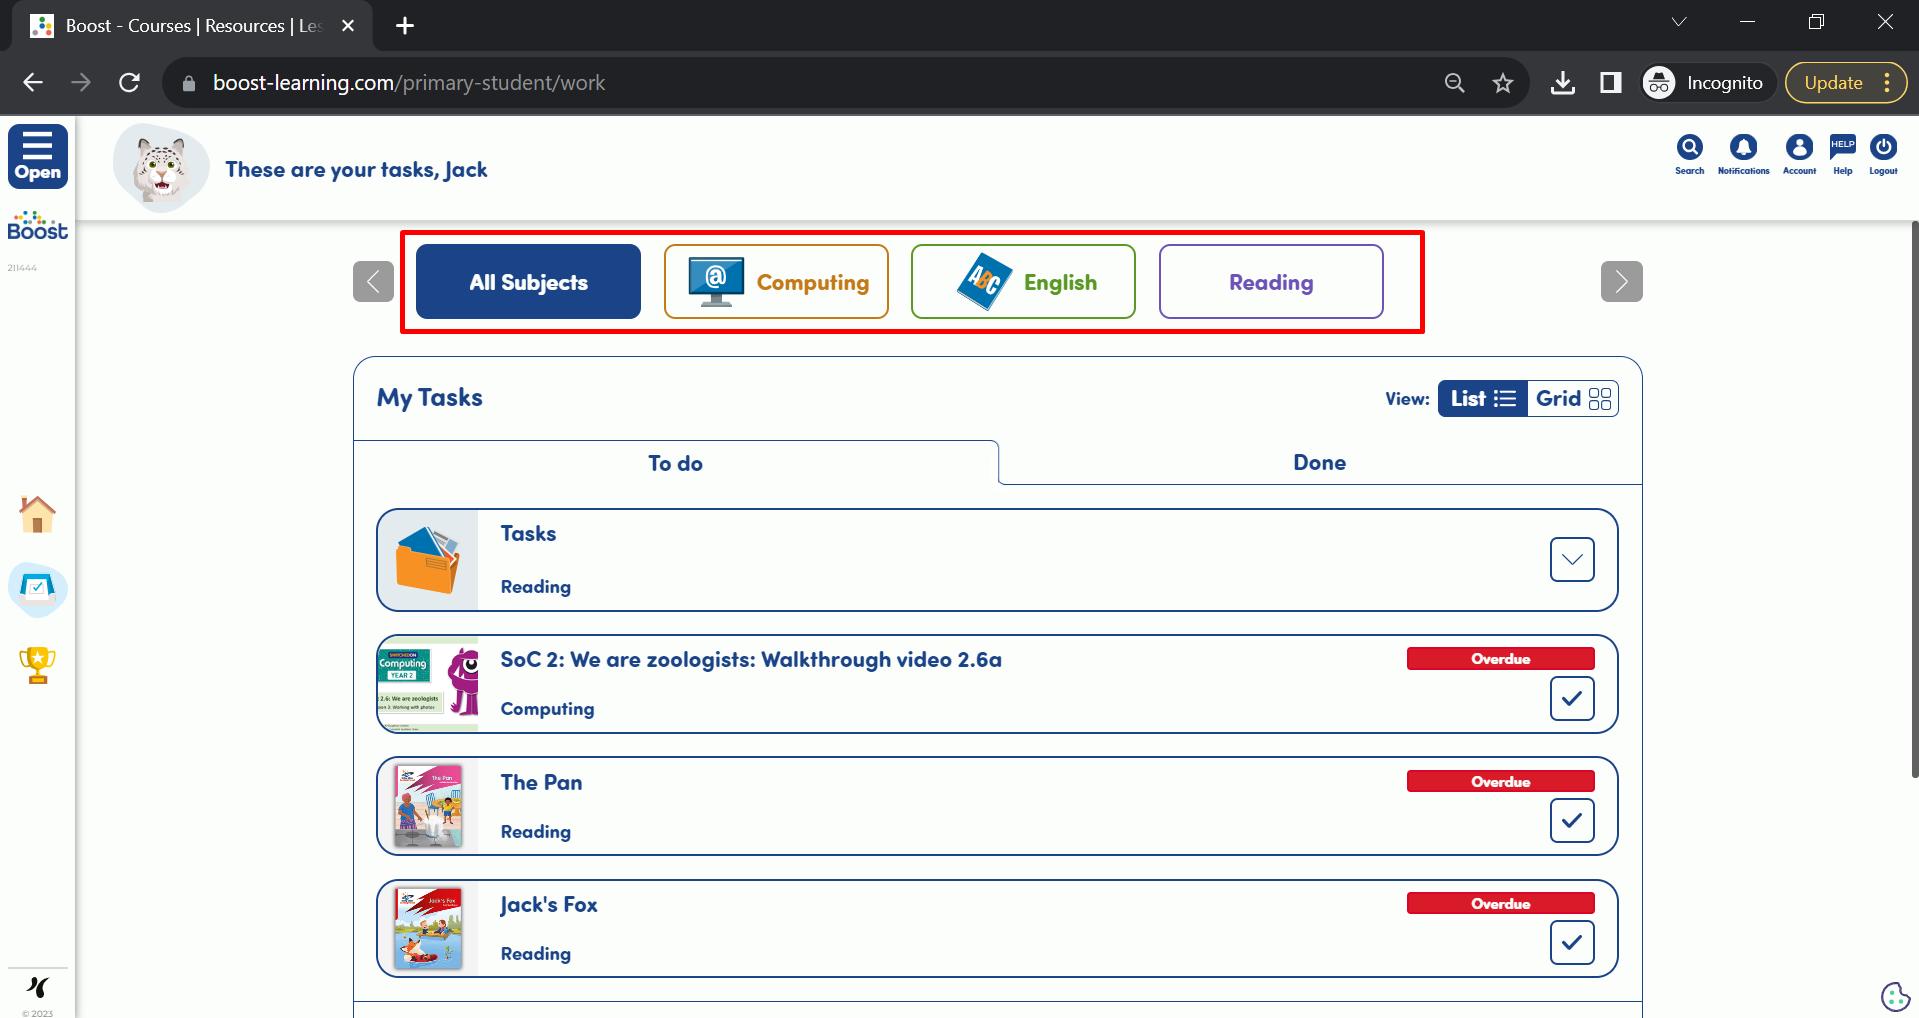Image resolution: width=1919 pixels, height=1018 pixels.
Task: Switch to the Done tab
Action: coord(1319,462)
